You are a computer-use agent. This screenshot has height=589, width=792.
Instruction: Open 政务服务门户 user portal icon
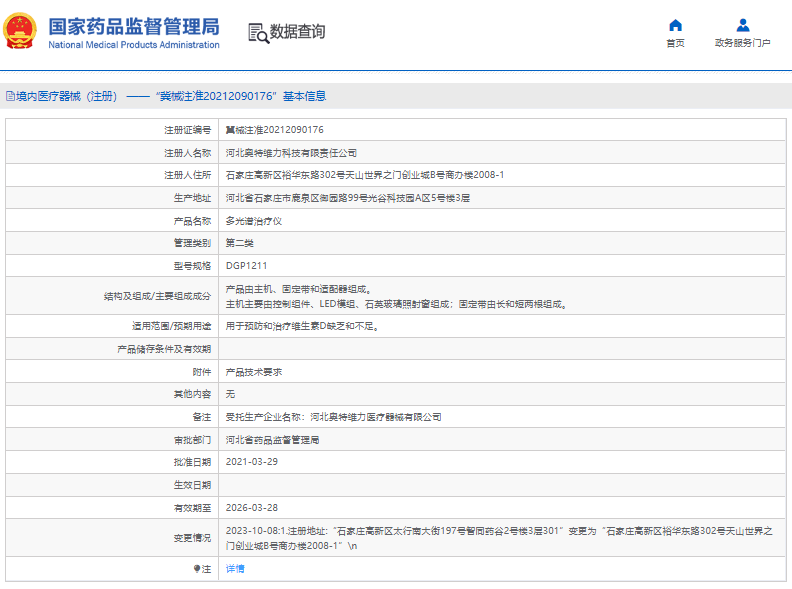coord(742,25)
